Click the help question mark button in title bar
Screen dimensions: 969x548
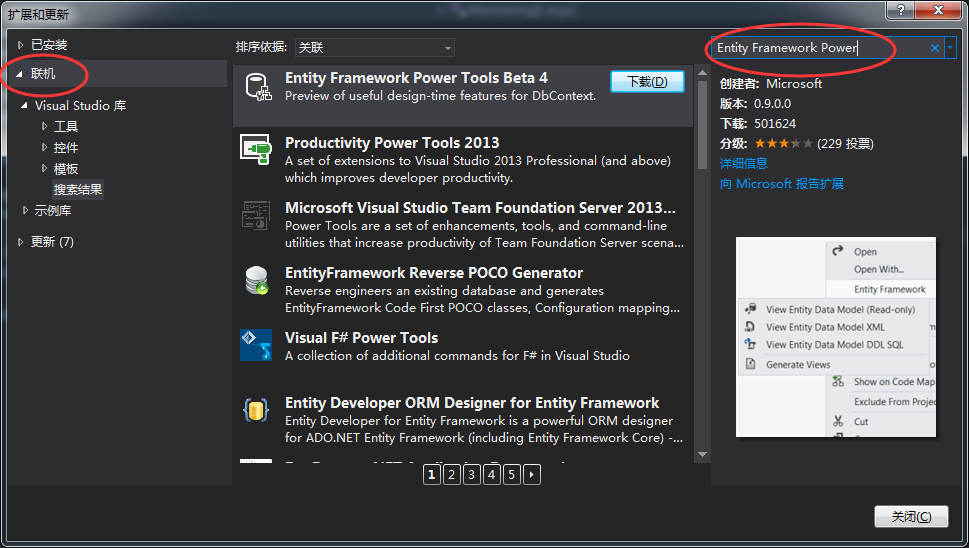tap(901, 10)
